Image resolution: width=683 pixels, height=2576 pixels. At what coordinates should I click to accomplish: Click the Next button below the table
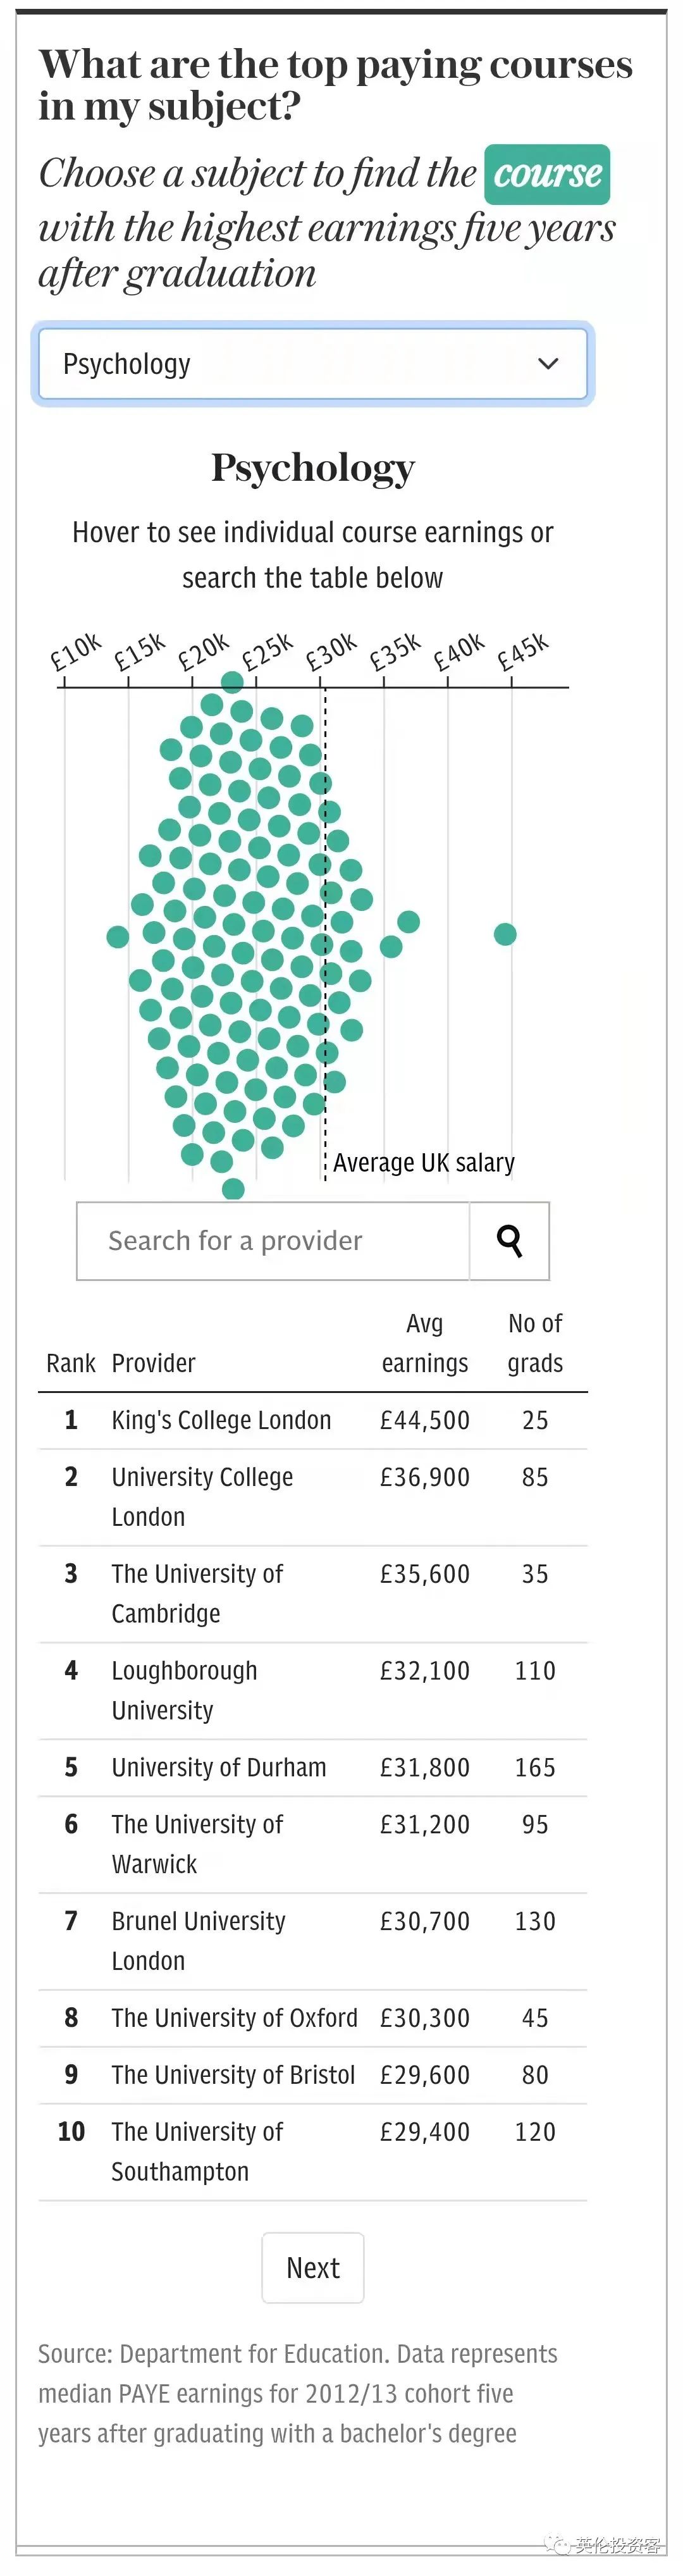(x=313, y=2268)
